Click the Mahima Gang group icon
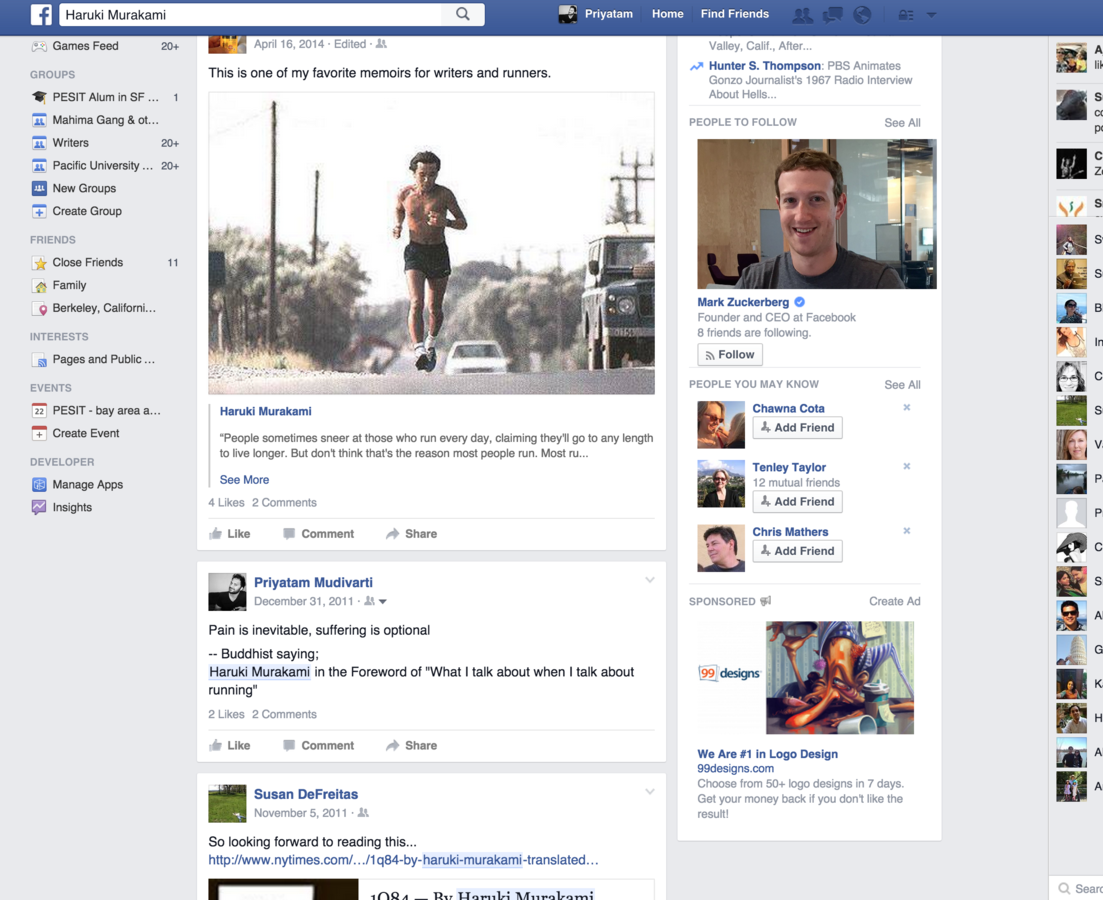Image resolution: width=1103 pixels, height=900 pixels. [39, 120]
